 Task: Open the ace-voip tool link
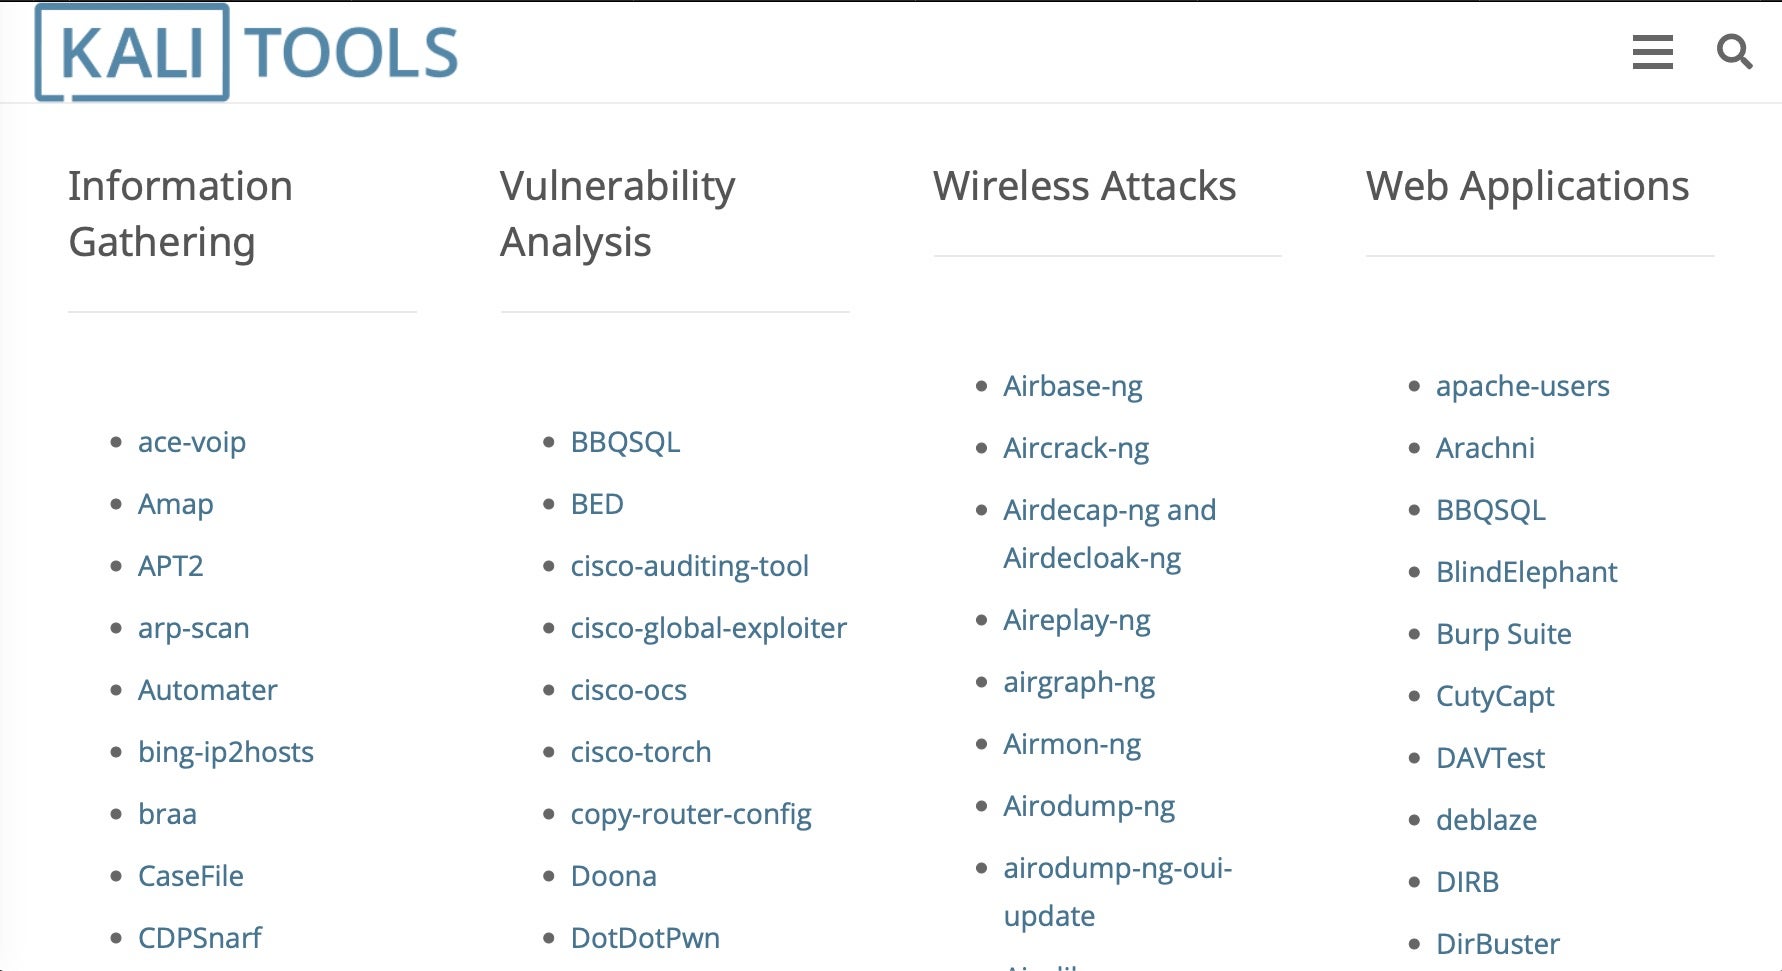[191, 442]
